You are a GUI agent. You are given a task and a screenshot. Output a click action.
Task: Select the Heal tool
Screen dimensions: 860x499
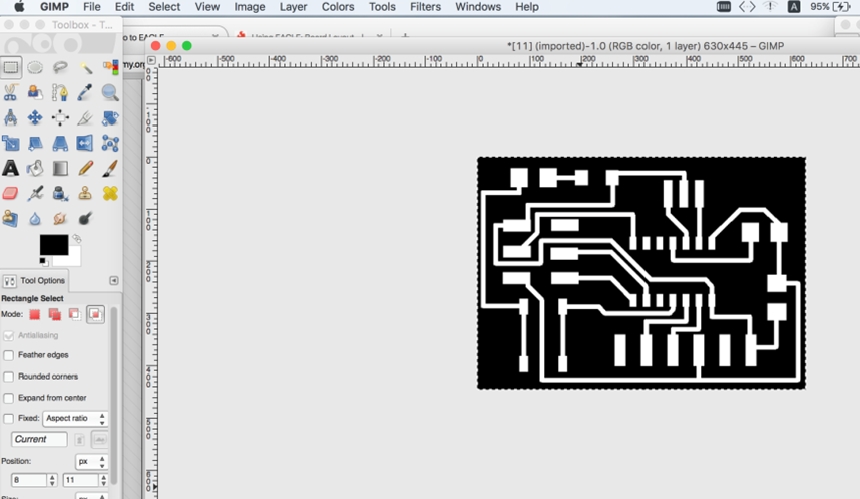point(110,194)
